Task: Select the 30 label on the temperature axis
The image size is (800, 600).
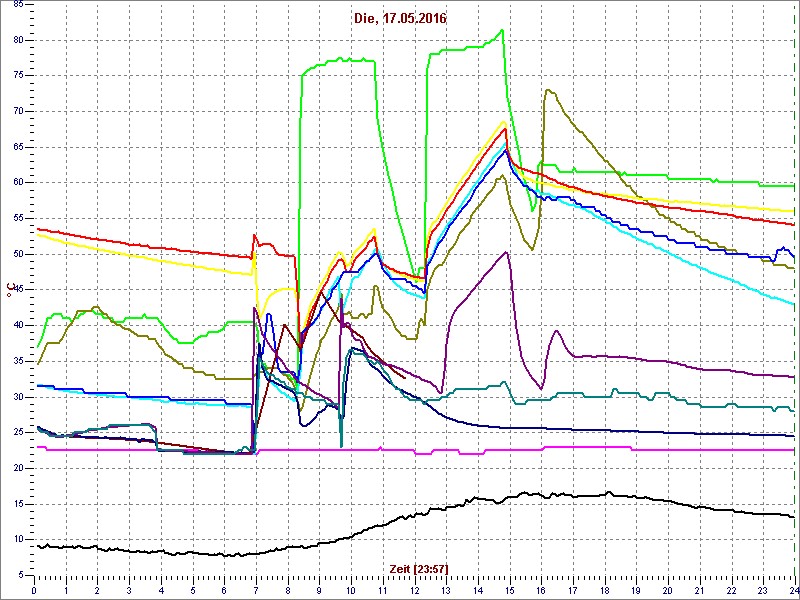Action: point(17,397)
